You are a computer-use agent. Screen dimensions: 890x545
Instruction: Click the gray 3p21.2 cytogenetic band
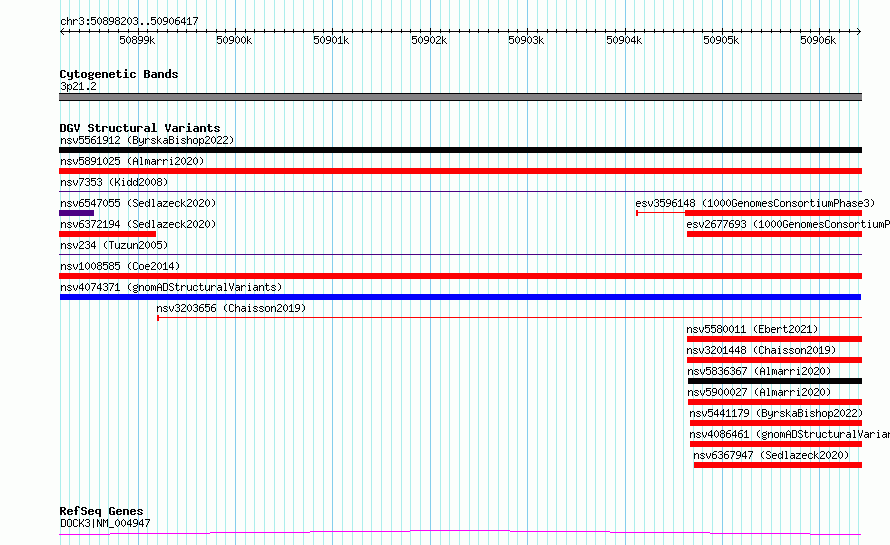[x=460, y=97]
